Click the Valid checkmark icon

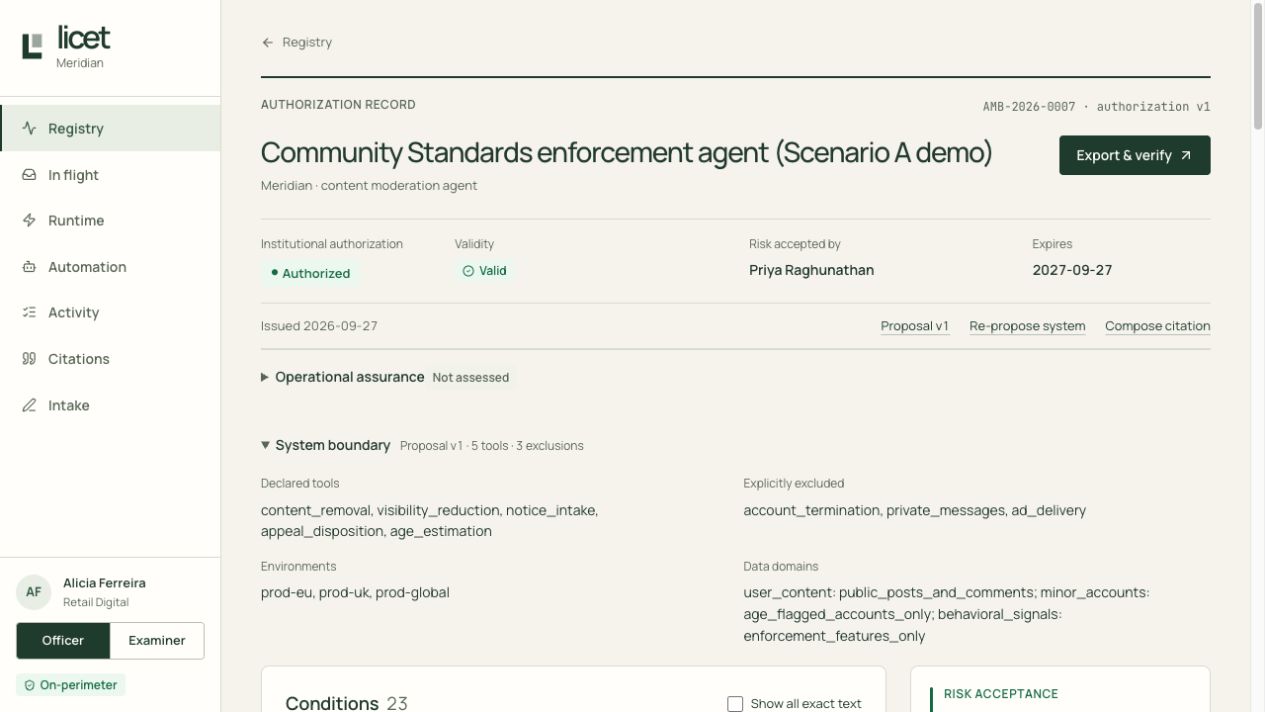point(468,271)
